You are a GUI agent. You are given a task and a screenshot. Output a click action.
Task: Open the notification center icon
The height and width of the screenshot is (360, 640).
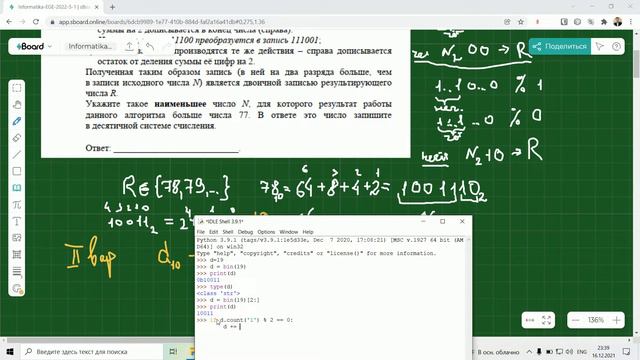626,351
